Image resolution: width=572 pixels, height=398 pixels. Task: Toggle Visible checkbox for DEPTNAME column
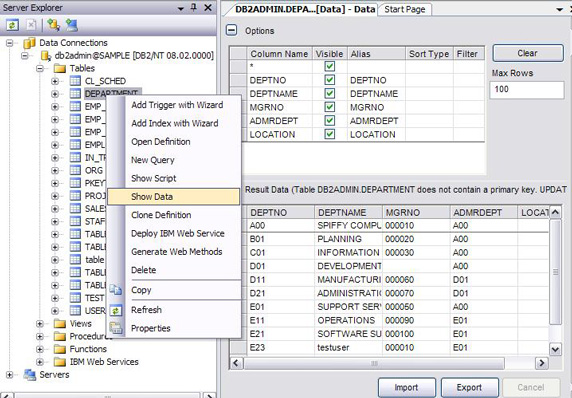click(330, 93)
